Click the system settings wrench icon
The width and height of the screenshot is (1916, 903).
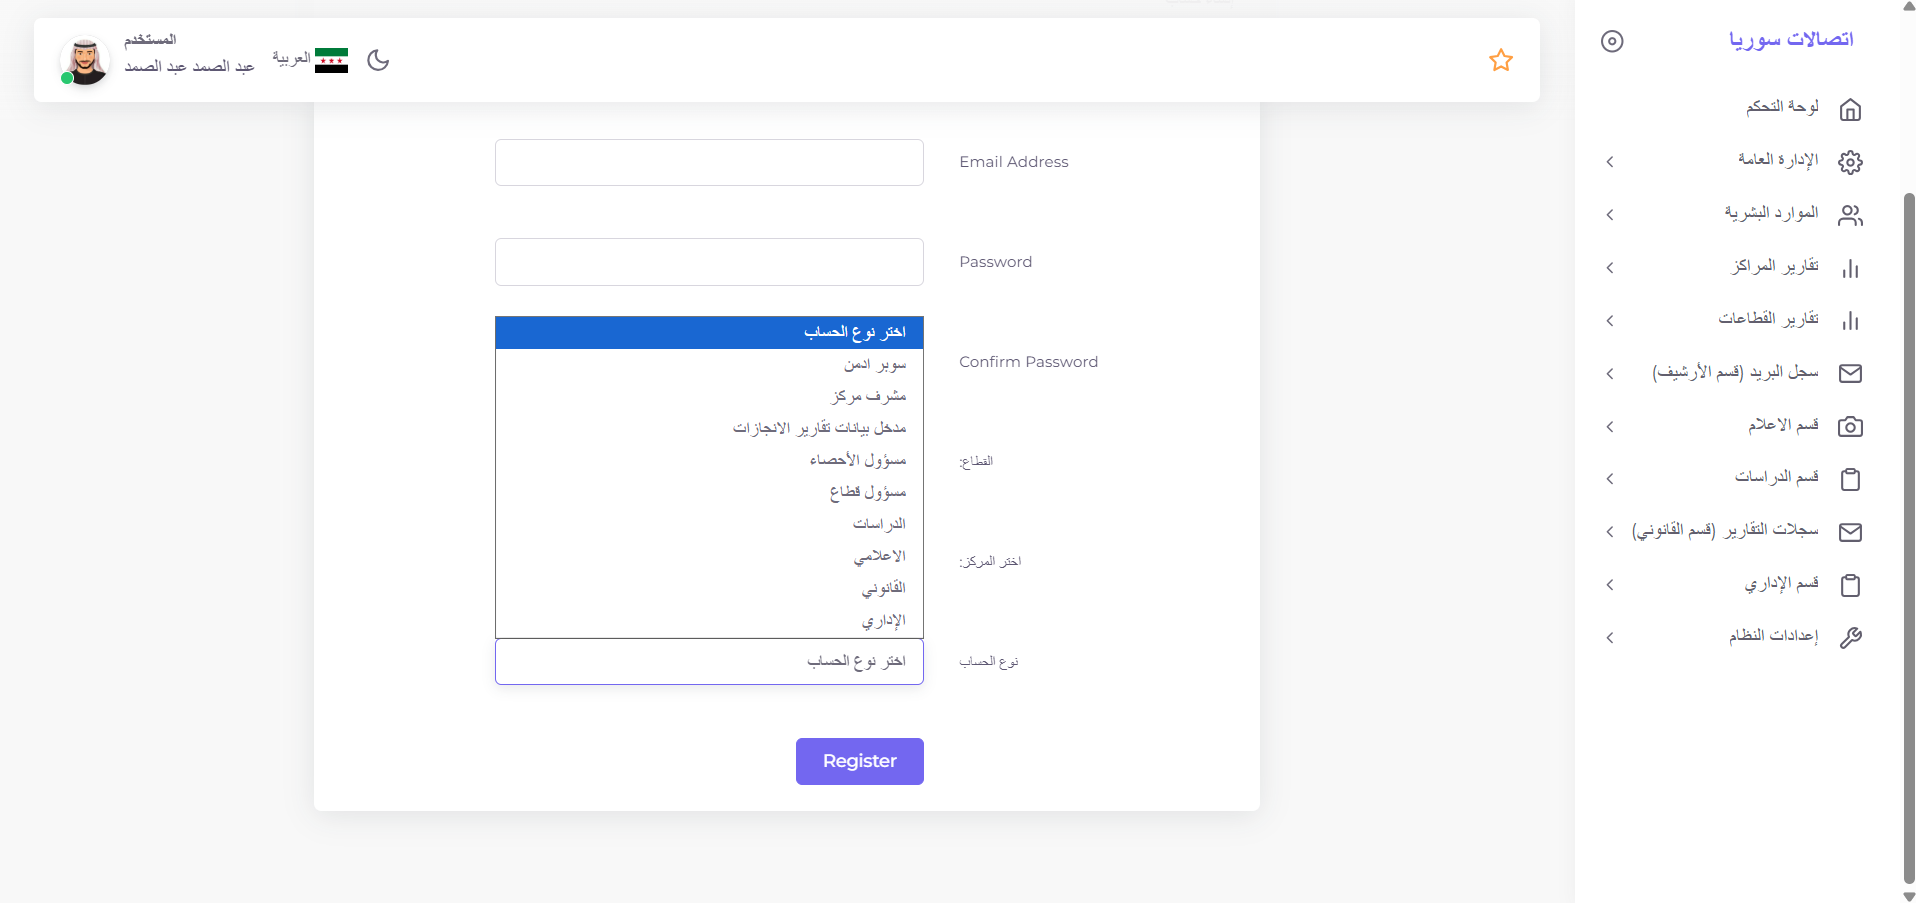(x=1850, y=638)
